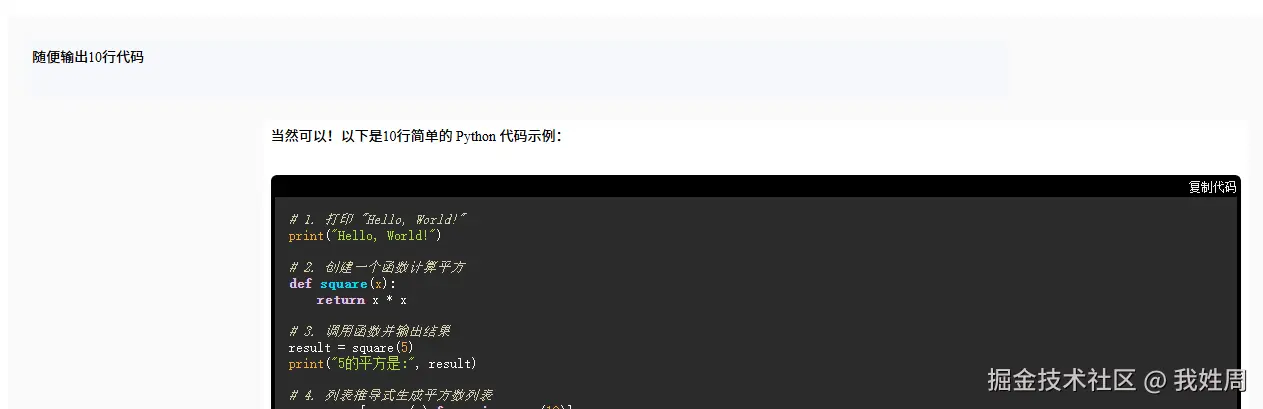Viewport: 1263px width, 409px height.
Task: Click the word Python in the reply
Action: (476, 136)
